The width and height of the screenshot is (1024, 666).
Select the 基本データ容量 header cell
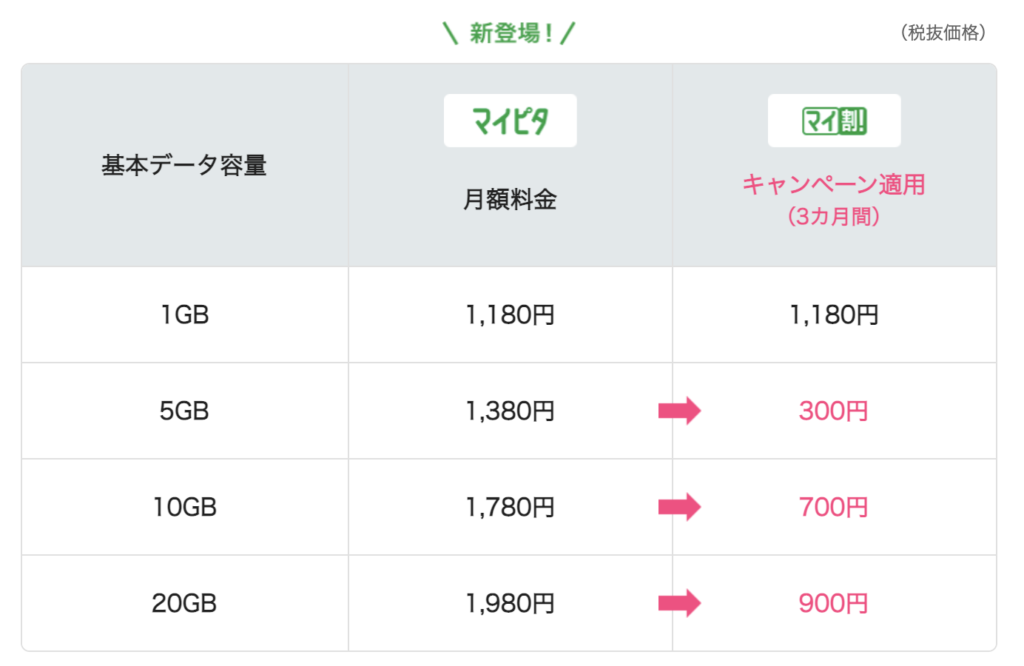(x=185, y=165)
